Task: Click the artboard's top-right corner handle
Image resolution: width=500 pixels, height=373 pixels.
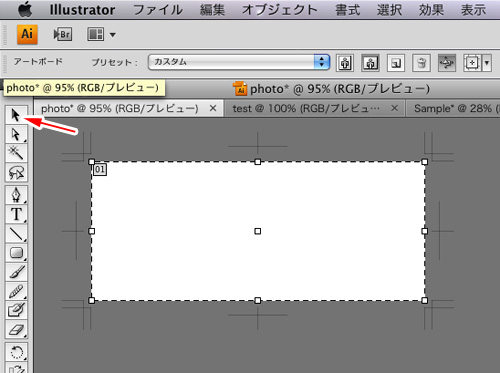Action: pyautogui.click(x=425, y=162)
